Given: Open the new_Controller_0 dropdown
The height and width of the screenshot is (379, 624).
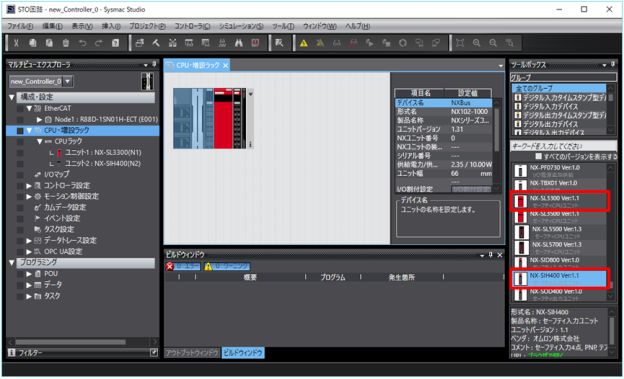Looking at the screenshot, I should click(68, 82).
